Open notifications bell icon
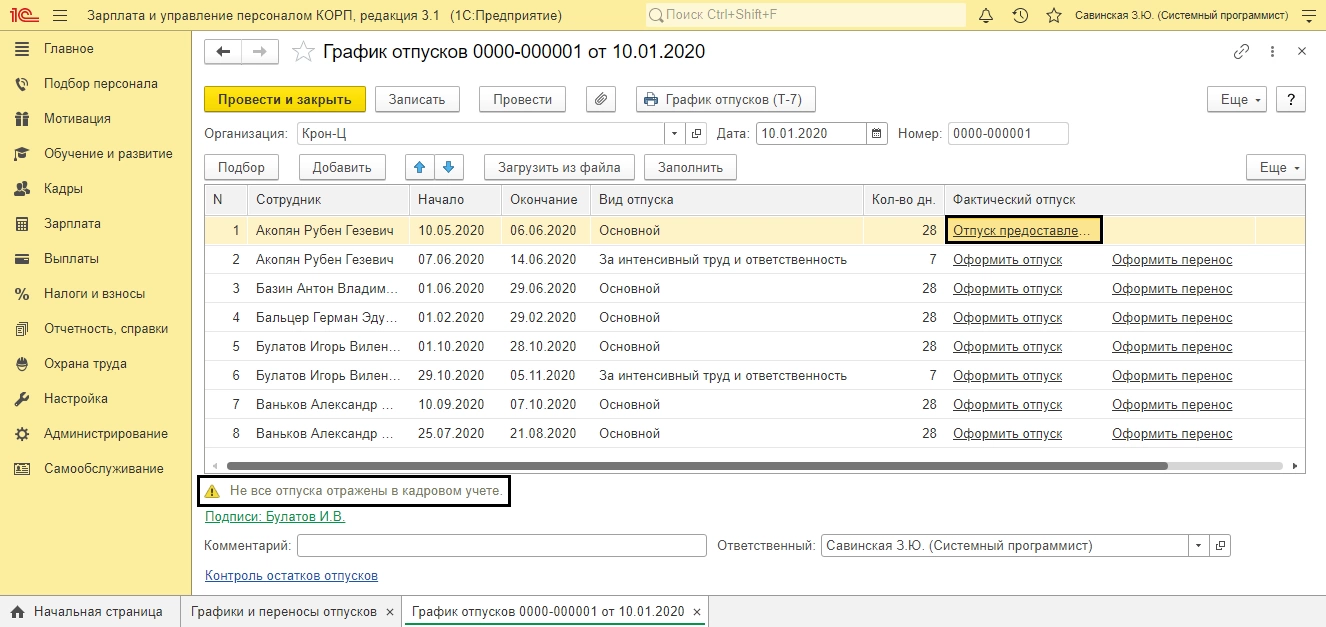Screen dimensions: 1326x627 [x=986, y=16]
